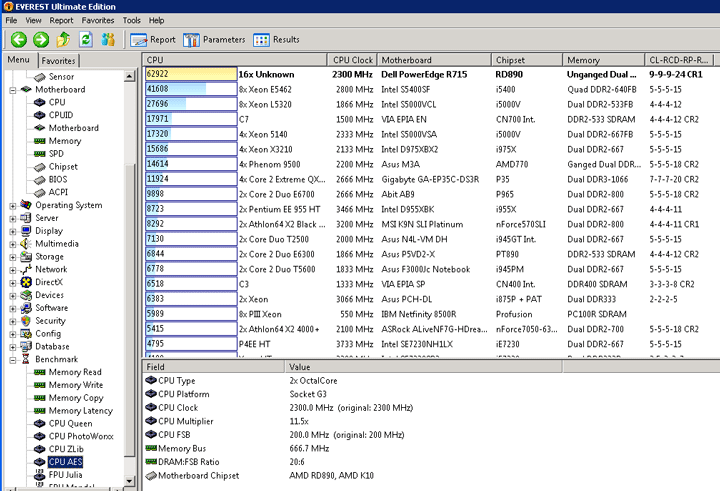Expand the Devices branch
This screenshot has height=491, width=720.
point(13,296)
